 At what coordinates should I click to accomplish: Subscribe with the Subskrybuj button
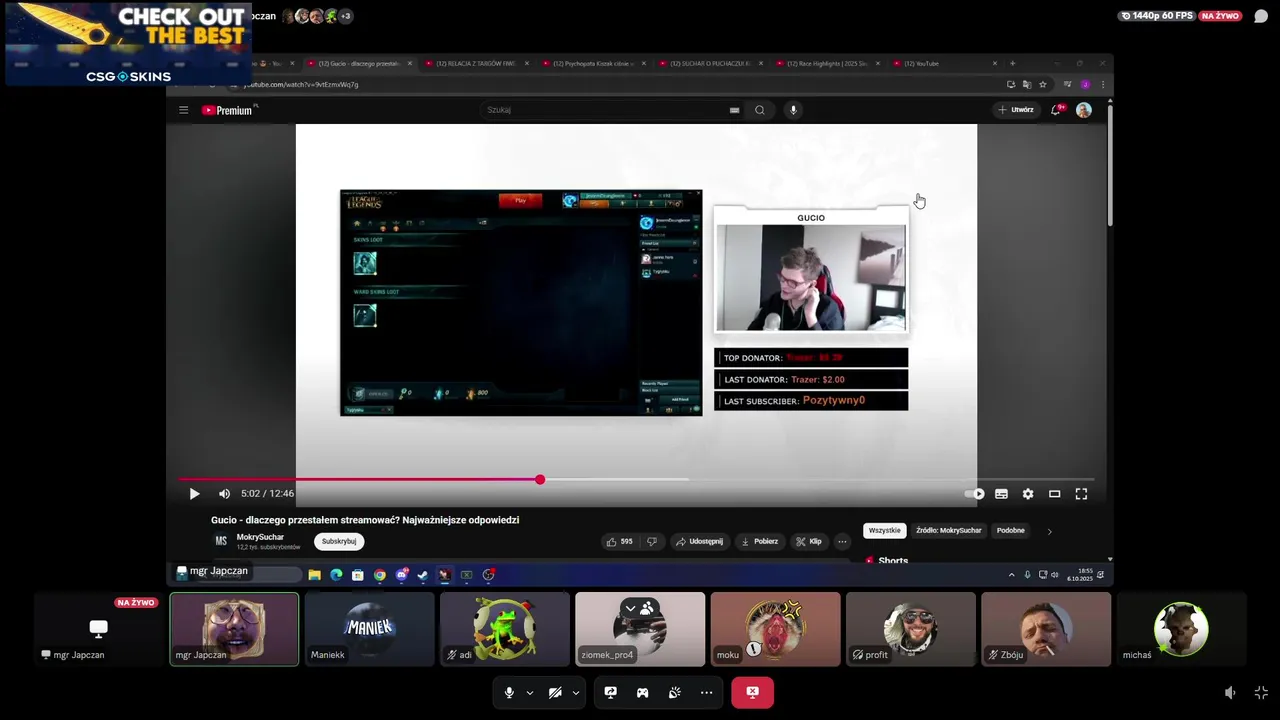pyautogui.click(x=339, y=541)
